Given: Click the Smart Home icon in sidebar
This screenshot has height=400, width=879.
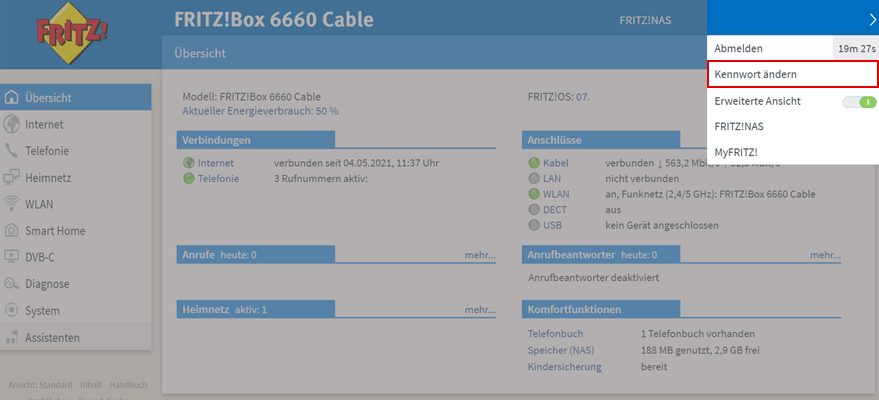Looking at the screenshot, I should click(12, 231).
